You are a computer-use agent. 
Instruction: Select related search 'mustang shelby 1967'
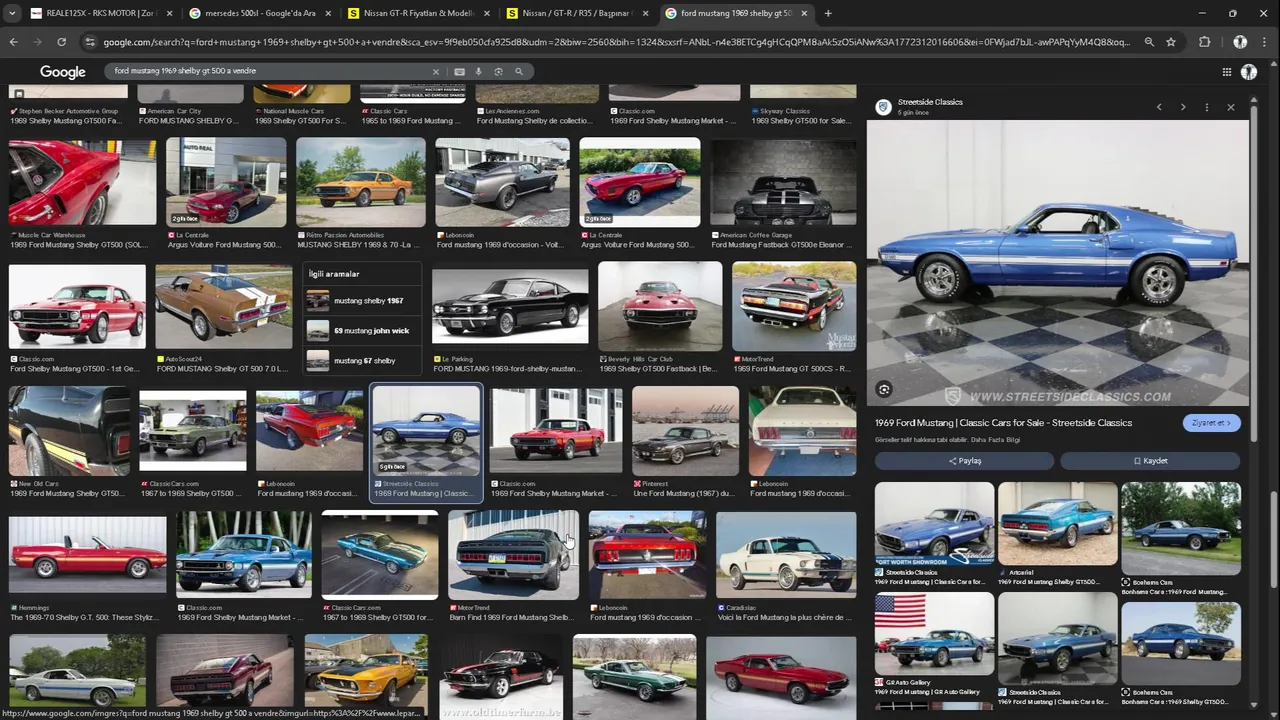pos(362,300)
